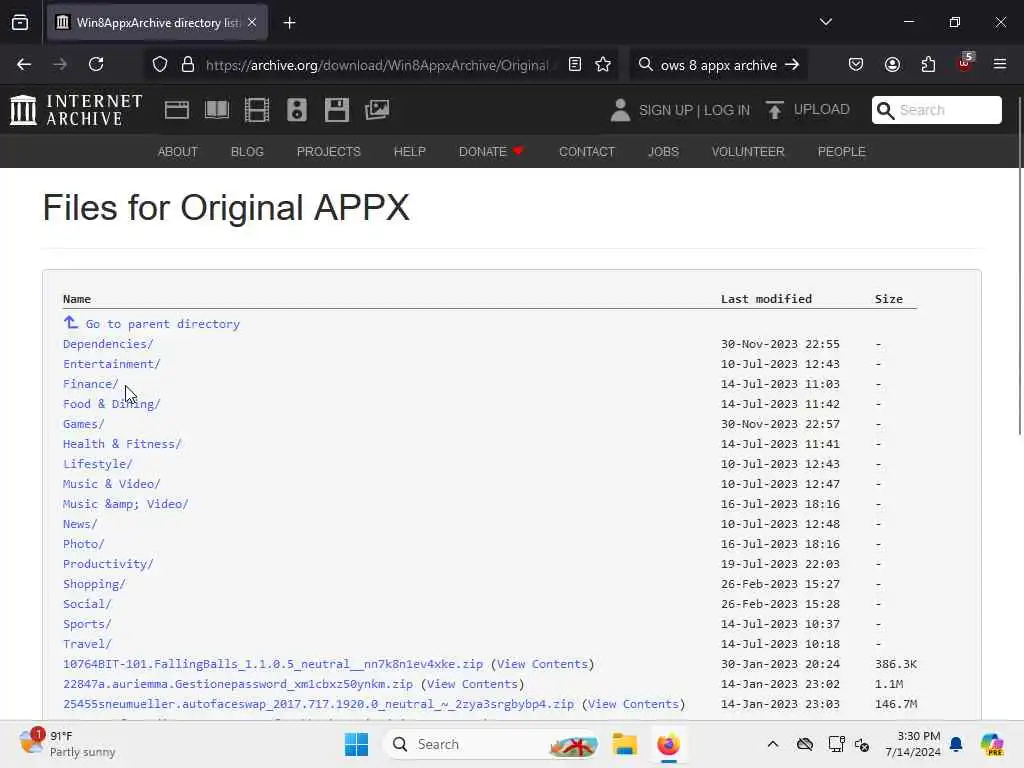This screenshot has width=1024, height=768.
Task: Open the Audio speaker icon
Action: tap(296, 110)
